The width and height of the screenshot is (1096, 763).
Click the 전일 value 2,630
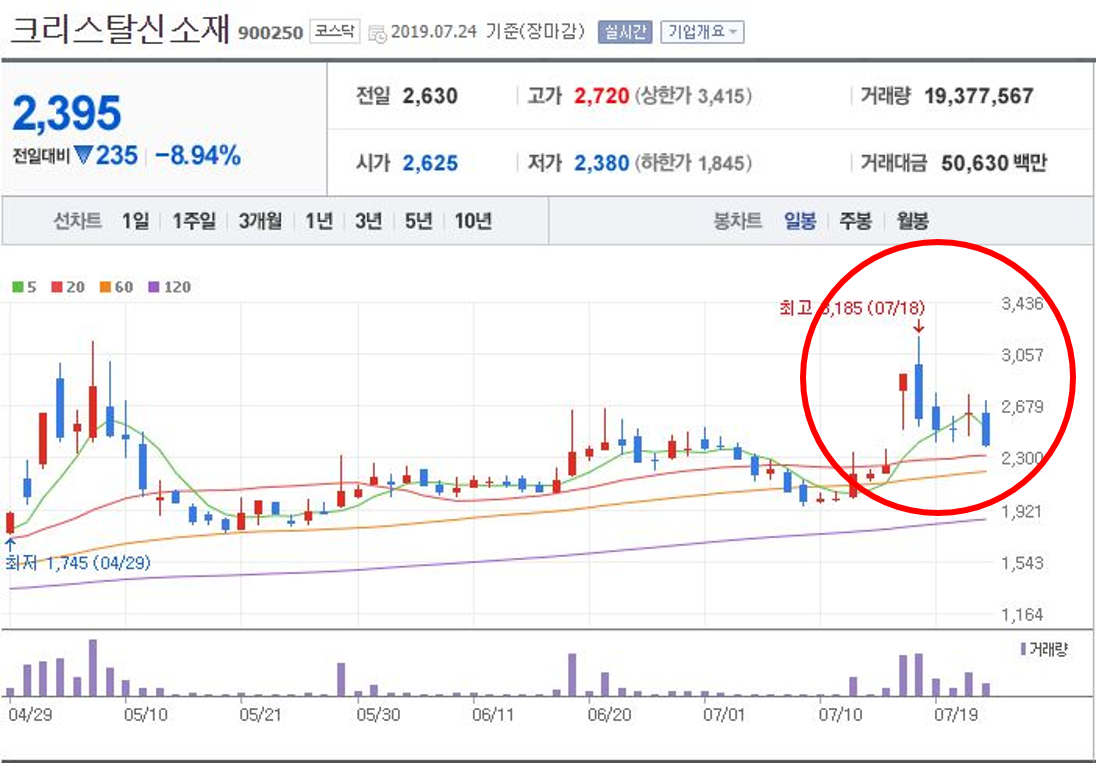430,96
